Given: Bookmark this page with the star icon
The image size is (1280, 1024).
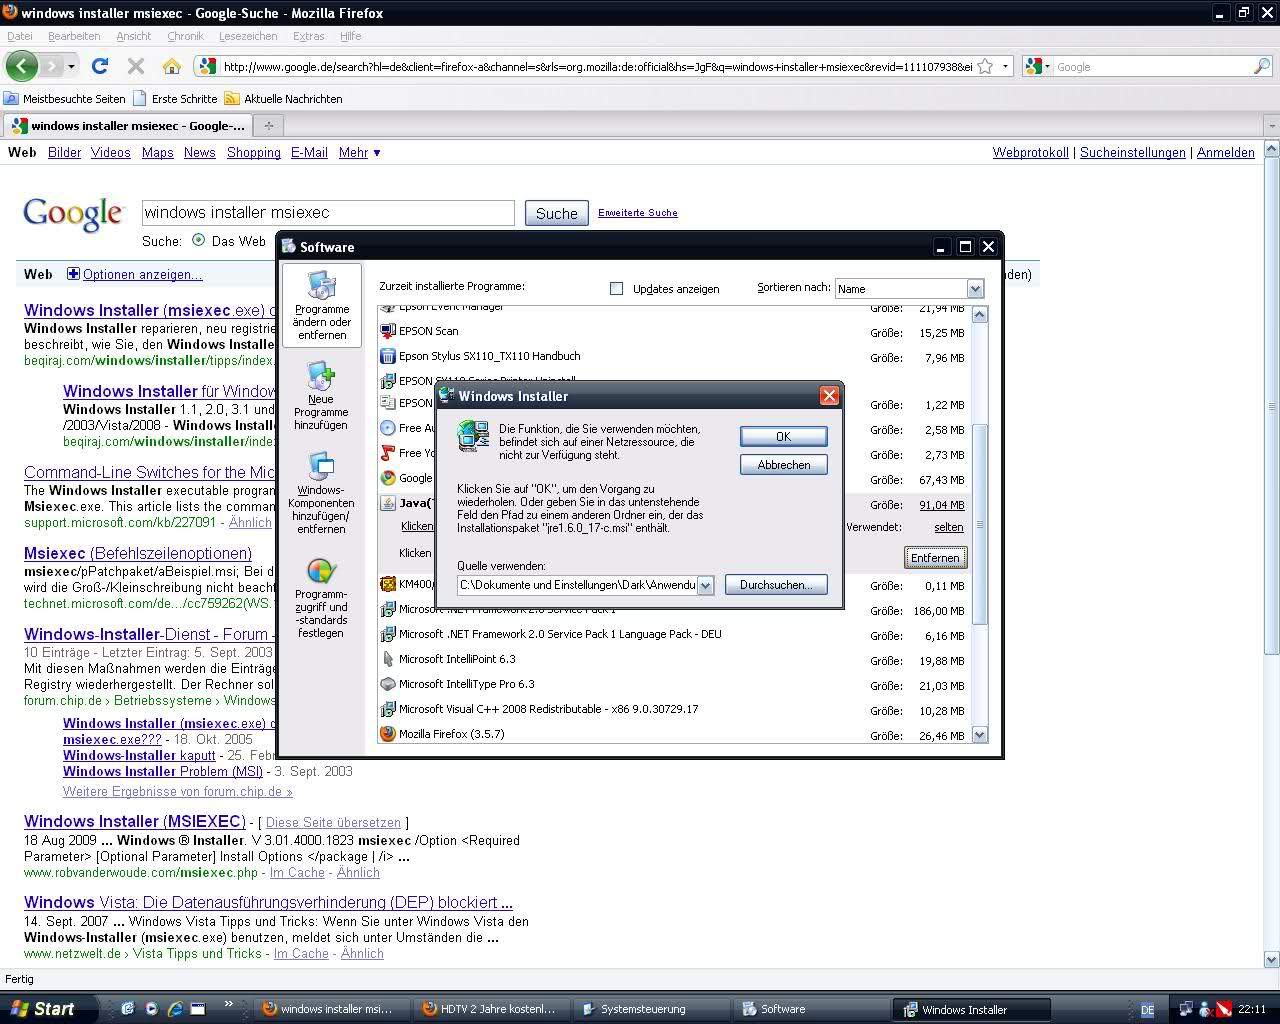Looking at the screenshot, I should (x=985, y=66).
